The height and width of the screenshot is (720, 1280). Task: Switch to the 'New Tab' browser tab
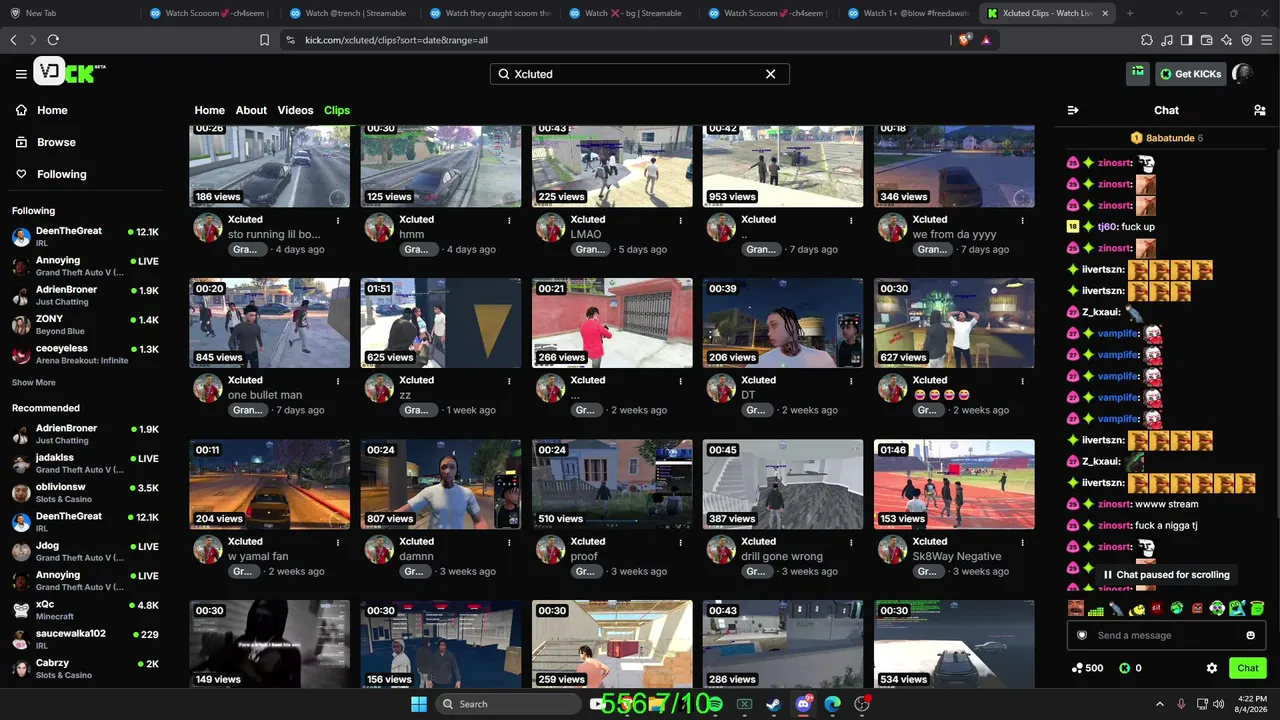[68, 13]
